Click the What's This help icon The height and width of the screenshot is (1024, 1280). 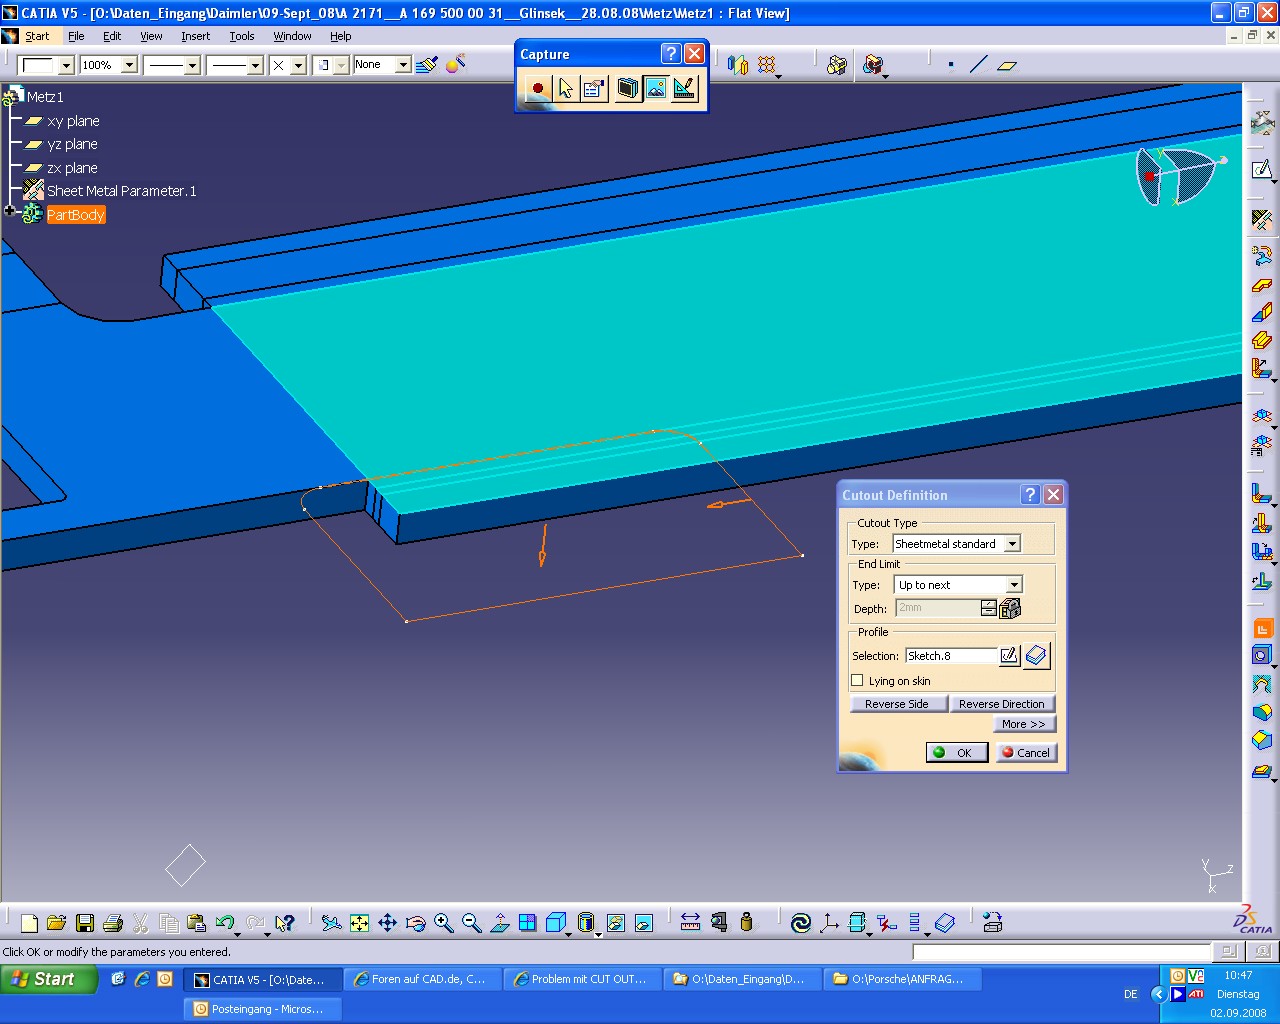(x=285, y=923)
